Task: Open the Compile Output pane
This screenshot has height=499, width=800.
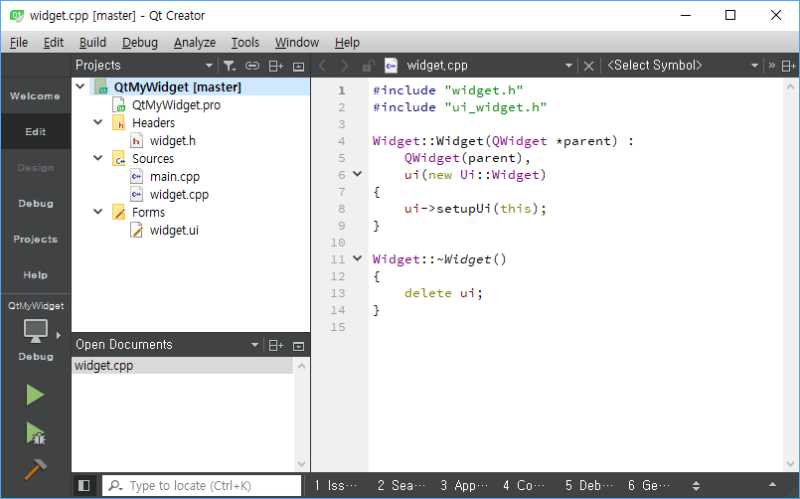Action: (x=524, y=485)
